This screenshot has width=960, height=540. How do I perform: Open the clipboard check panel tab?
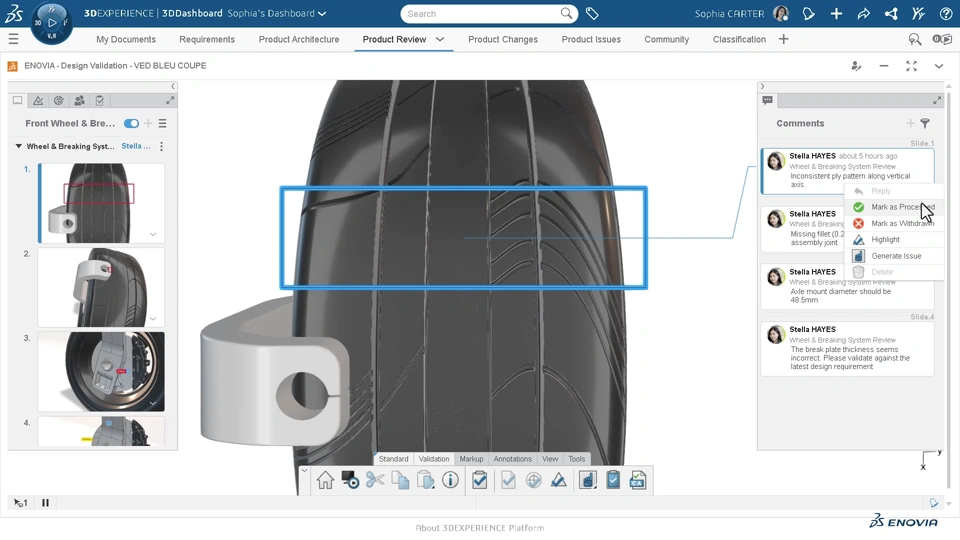[100, 100]
